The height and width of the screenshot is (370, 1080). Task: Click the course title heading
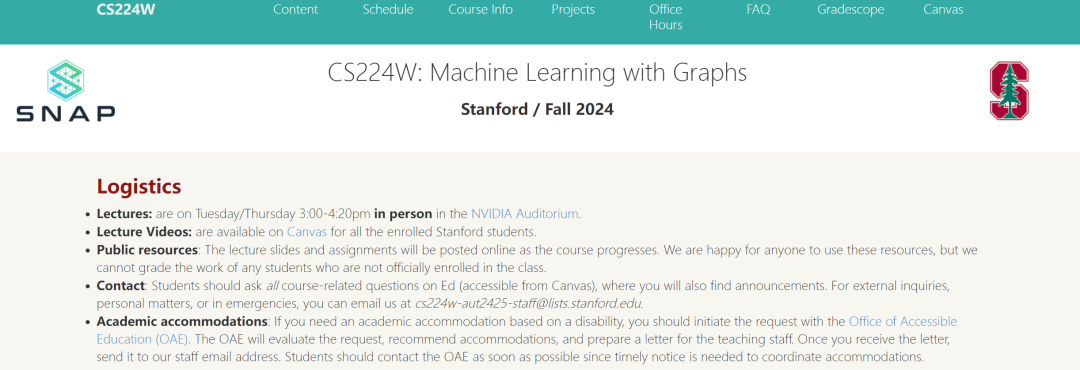(x=537, y=72)
